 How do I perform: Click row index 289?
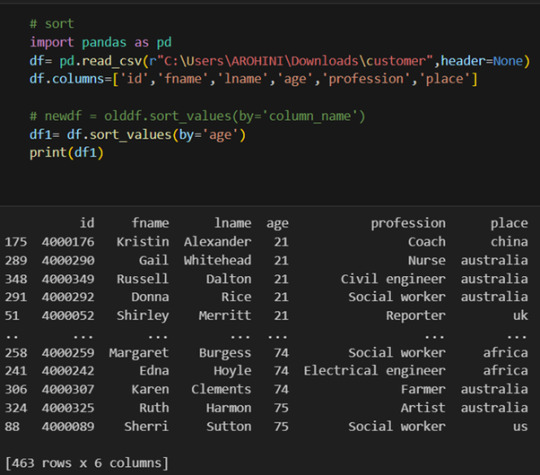click(16, 260)
